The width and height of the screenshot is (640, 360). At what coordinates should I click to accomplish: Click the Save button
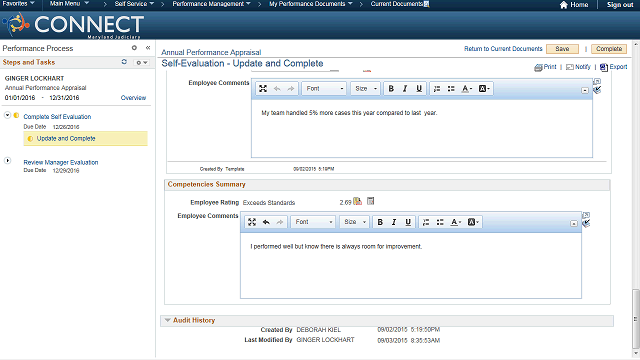[x=562, y=49]
